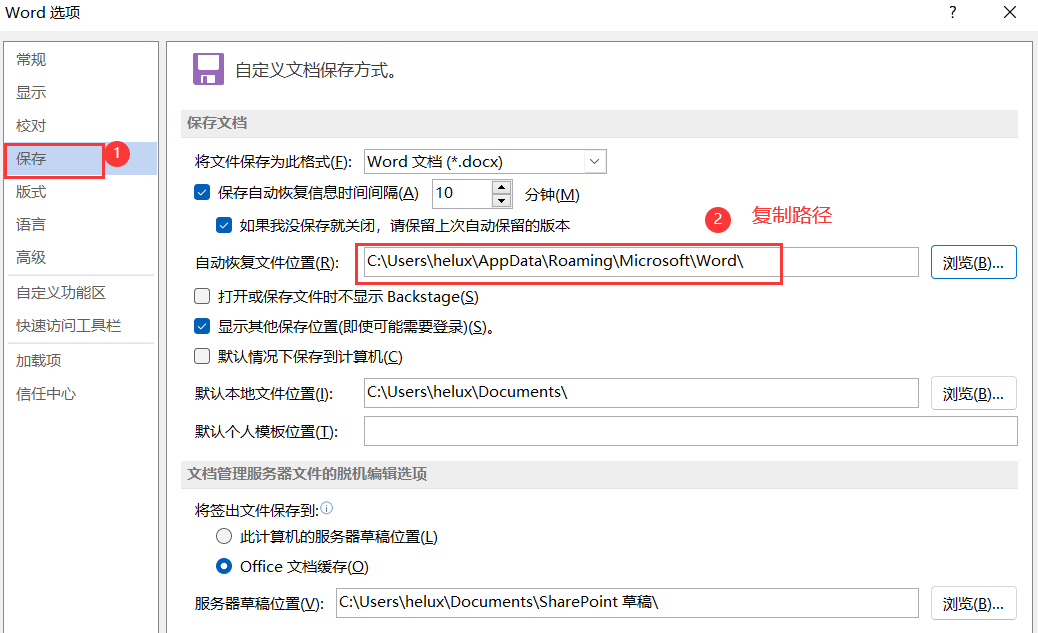Toggle 显示其他保存位置 checkbox
Viewport: 1038px width, 633px height.
point(202,326)
